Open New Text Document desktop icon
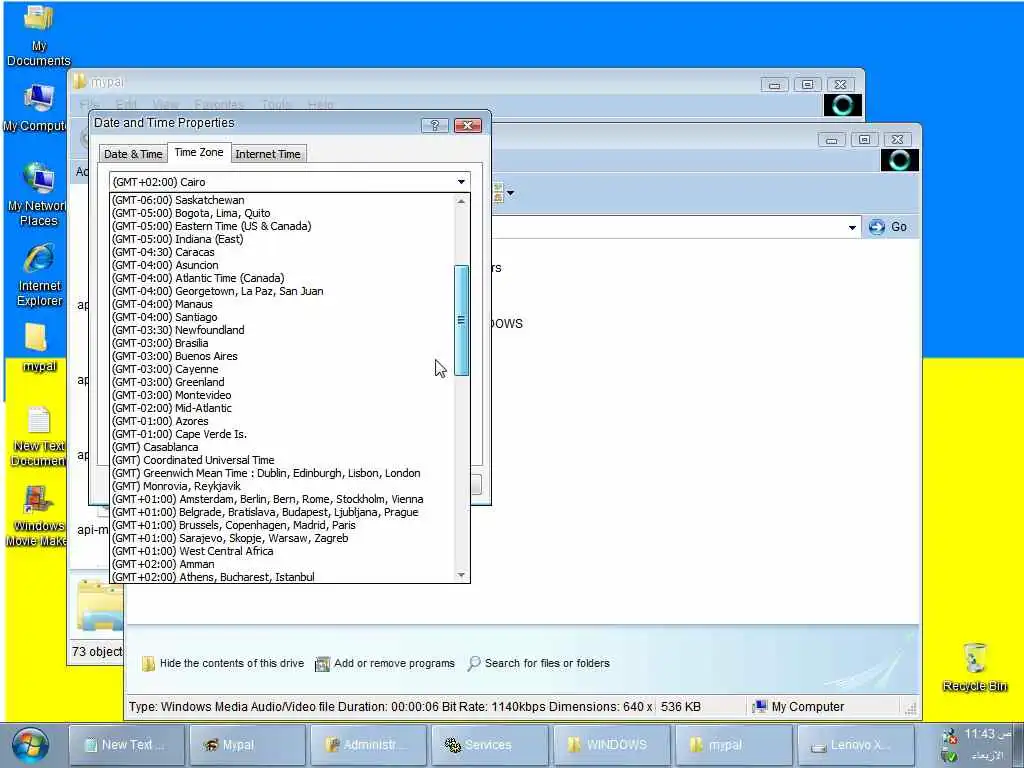Screen dimensions: 1024x768 (x=38, y=436)
